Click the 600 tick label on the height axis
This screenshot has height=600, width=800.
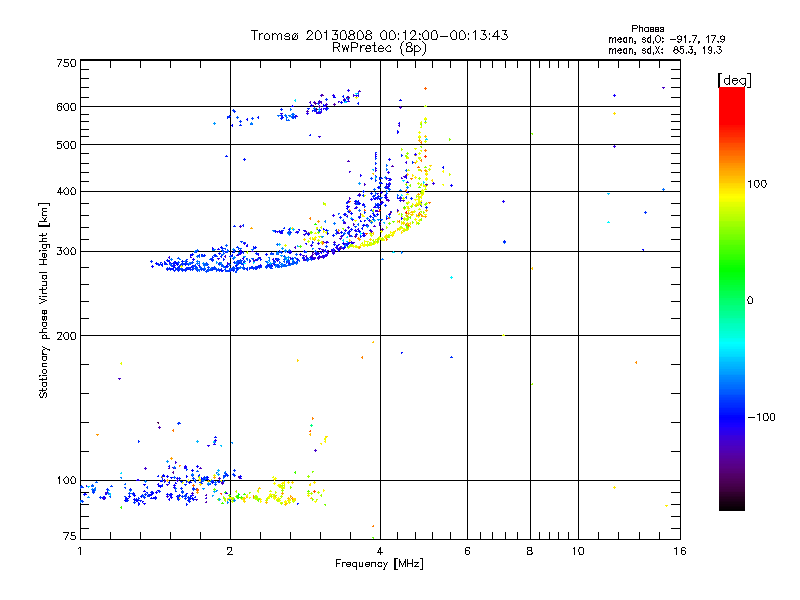(x=66, y=107)
